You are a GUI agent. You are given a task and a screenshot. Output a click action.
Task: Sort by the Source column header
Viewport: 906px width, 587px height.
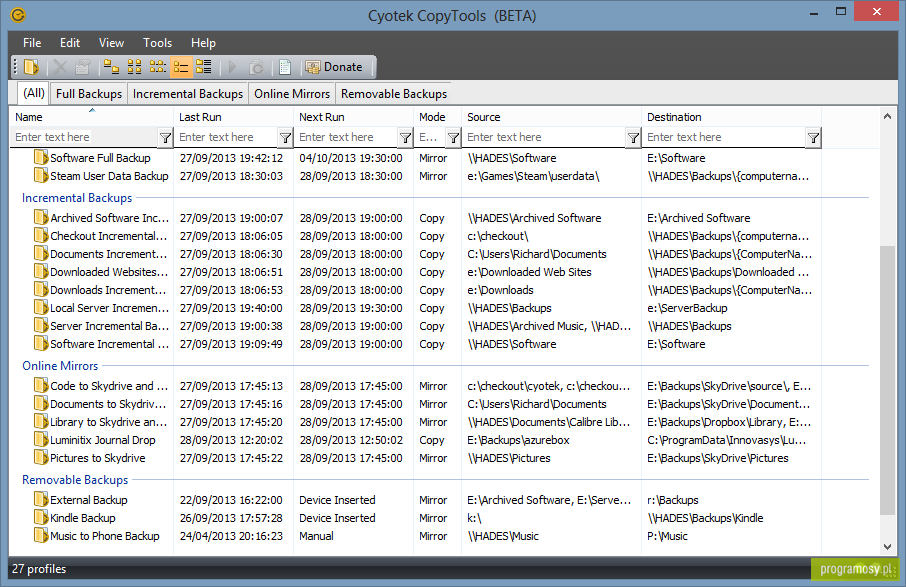(x=551, y=117)
